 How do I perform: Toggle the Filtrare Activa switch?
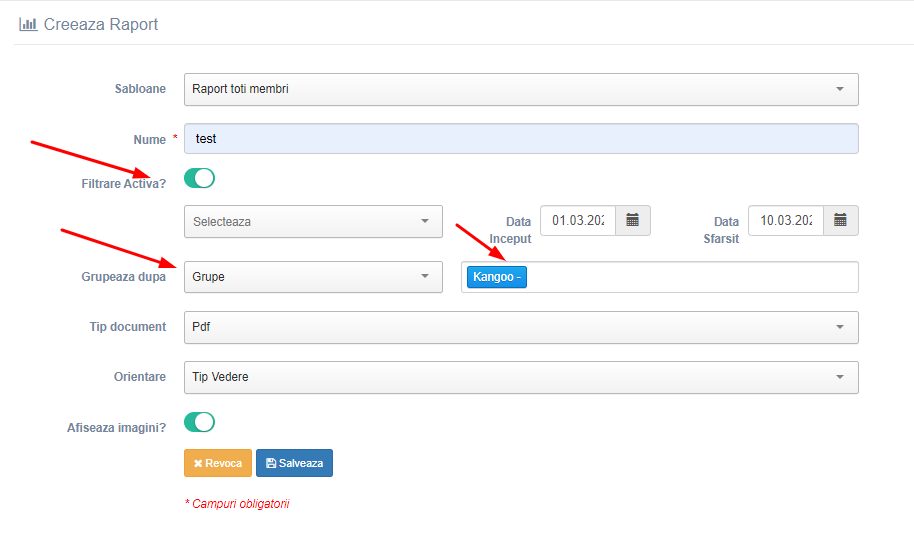[x=199, y=178]
